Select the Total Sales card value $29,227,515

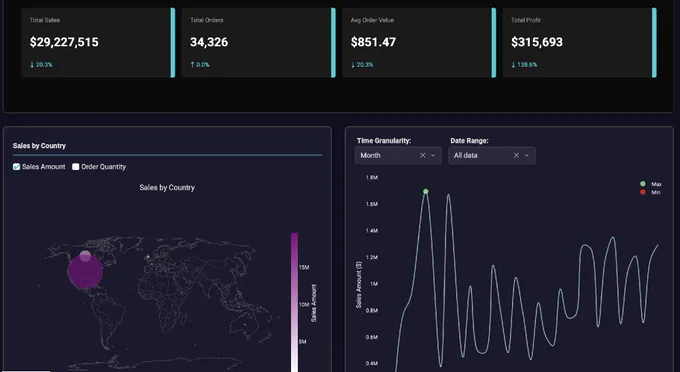point(64,42)
